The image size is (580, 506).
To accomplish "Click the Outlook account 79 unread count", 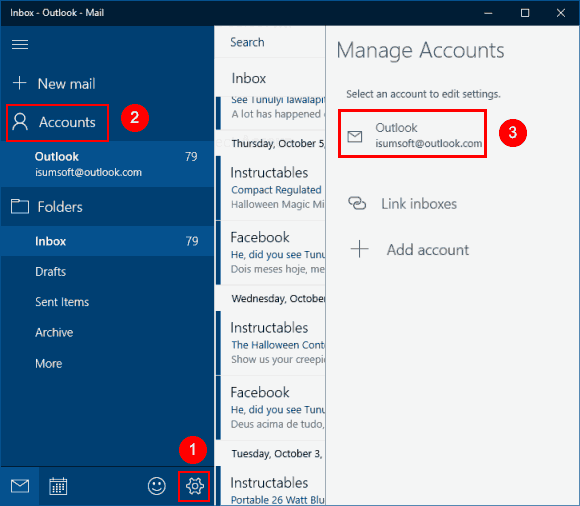I will [191, 156].
